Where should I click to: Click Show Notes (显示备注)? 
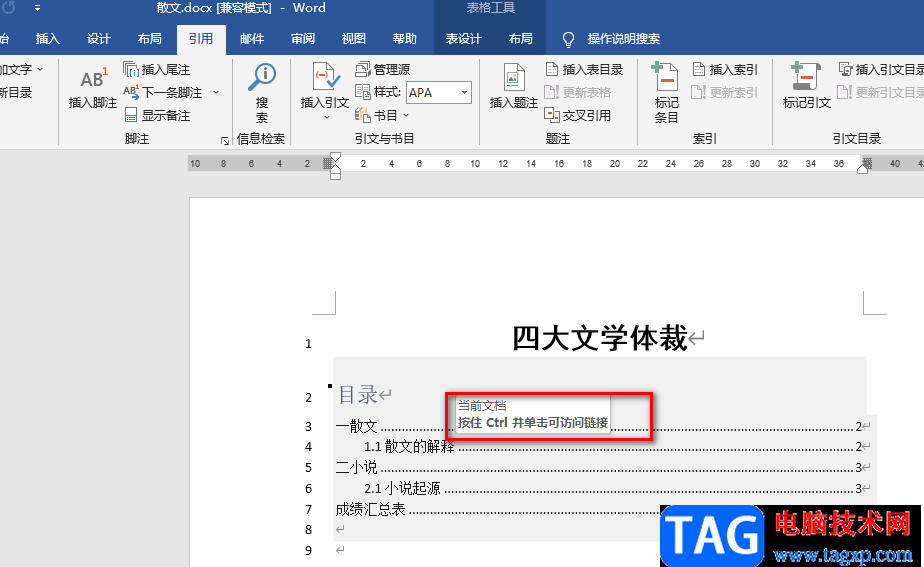157,116
